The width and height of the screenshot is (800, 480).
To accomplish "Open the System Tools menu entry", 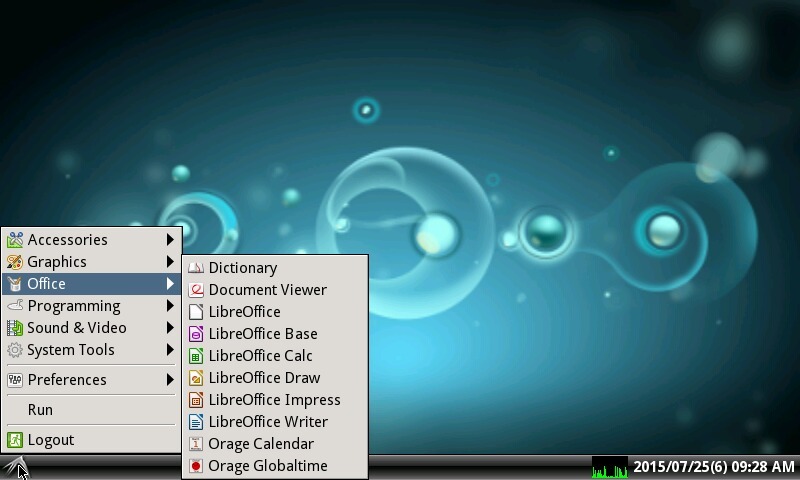I will 92,350.
